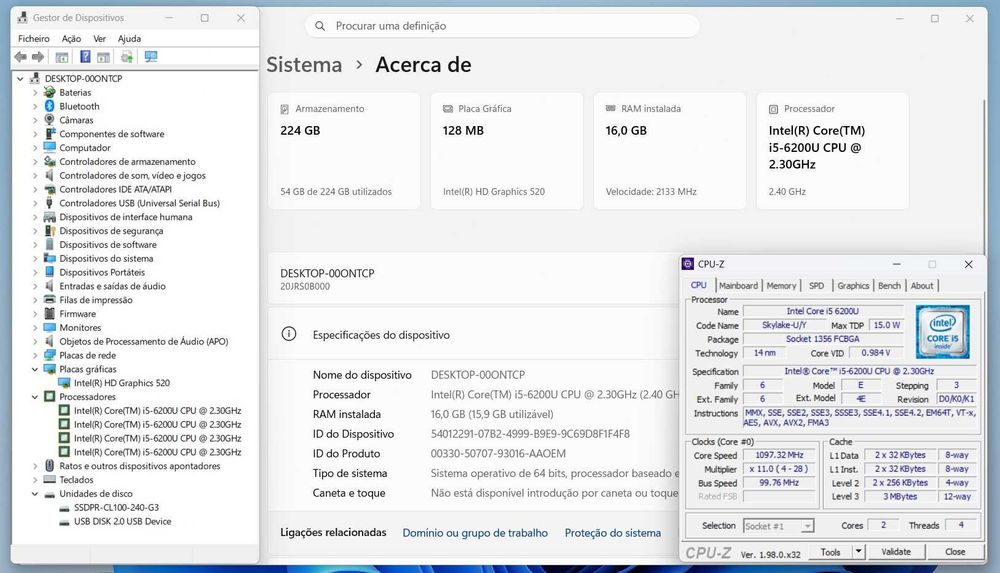This screenshot has width=1000, height=573.
Task: Switch to the Bench tab in CPU-Z
Action: point(889,285)
